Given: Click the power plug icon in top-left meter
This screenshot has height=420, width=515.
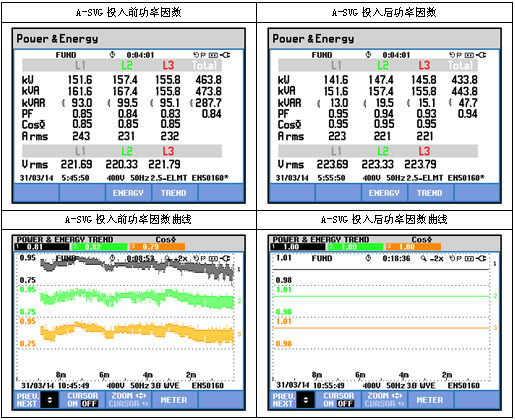Looking at the screenshot, I should pyautogui.click(x=225, y=55).
